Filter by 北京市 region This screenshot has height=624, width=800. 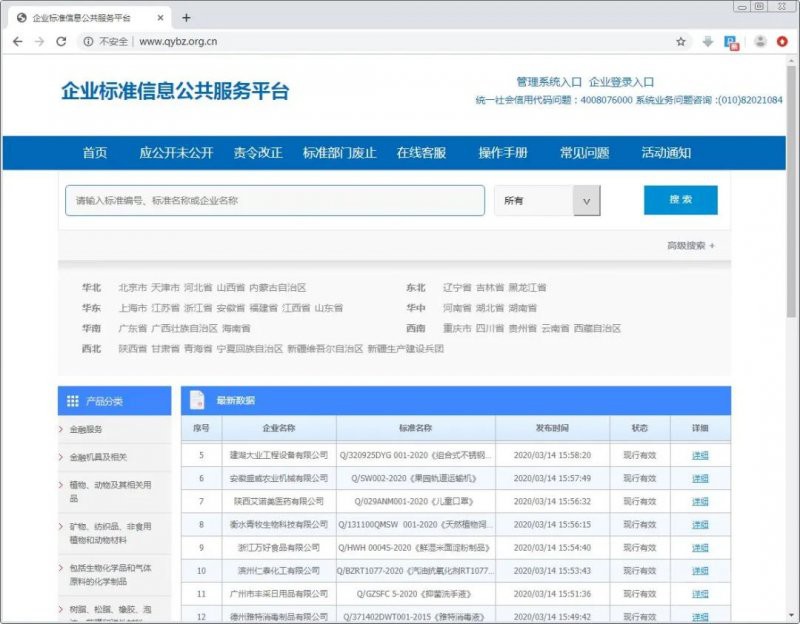[133, 288]
